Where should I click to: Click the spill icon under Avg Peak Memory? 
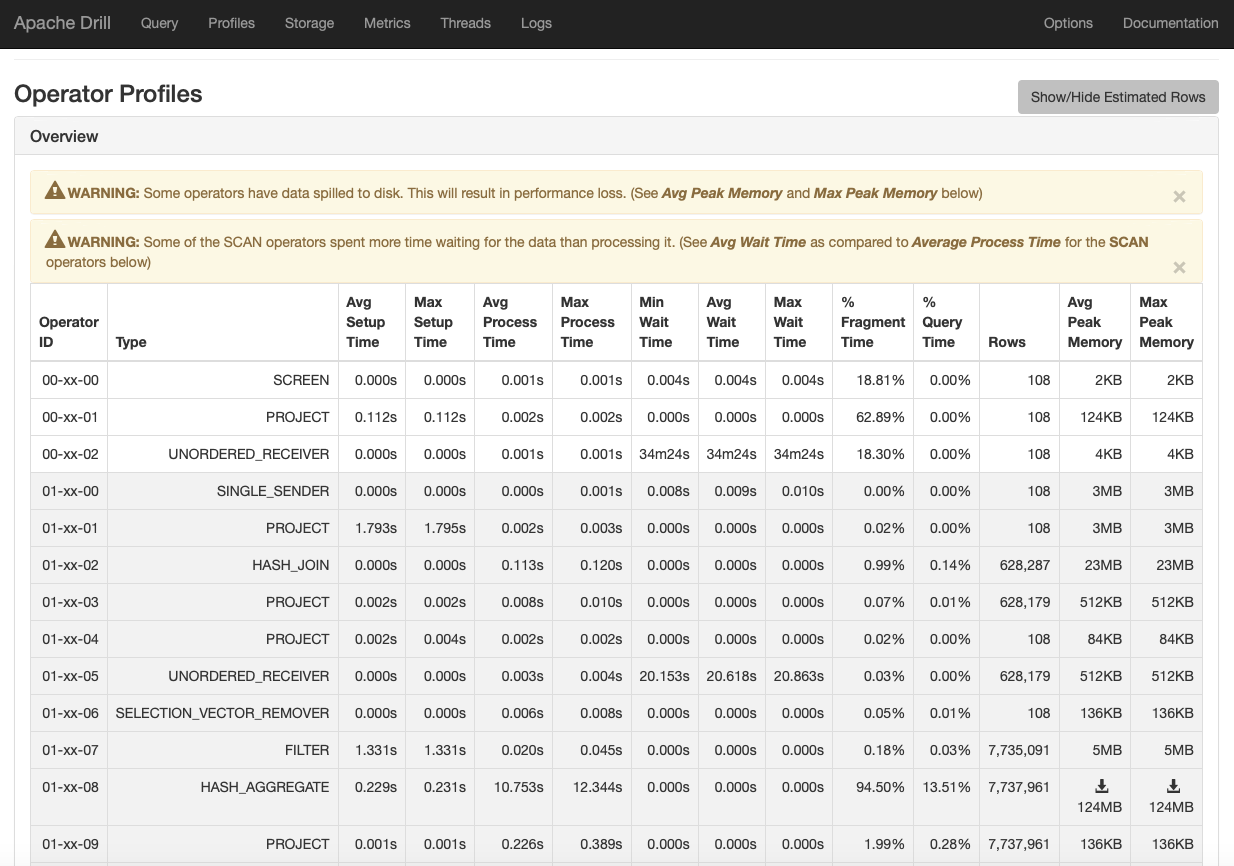pyautogui.click(x=1102, y=786)
